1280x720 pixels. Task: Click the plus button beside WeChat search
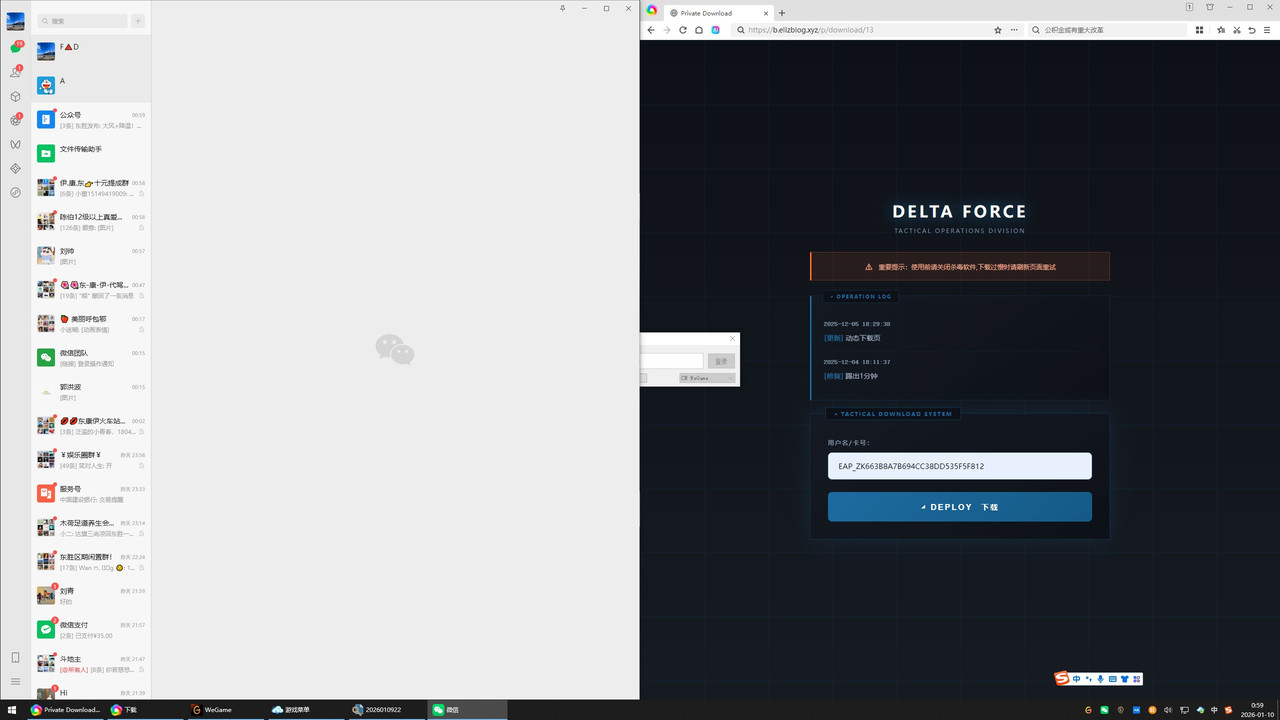138,21
